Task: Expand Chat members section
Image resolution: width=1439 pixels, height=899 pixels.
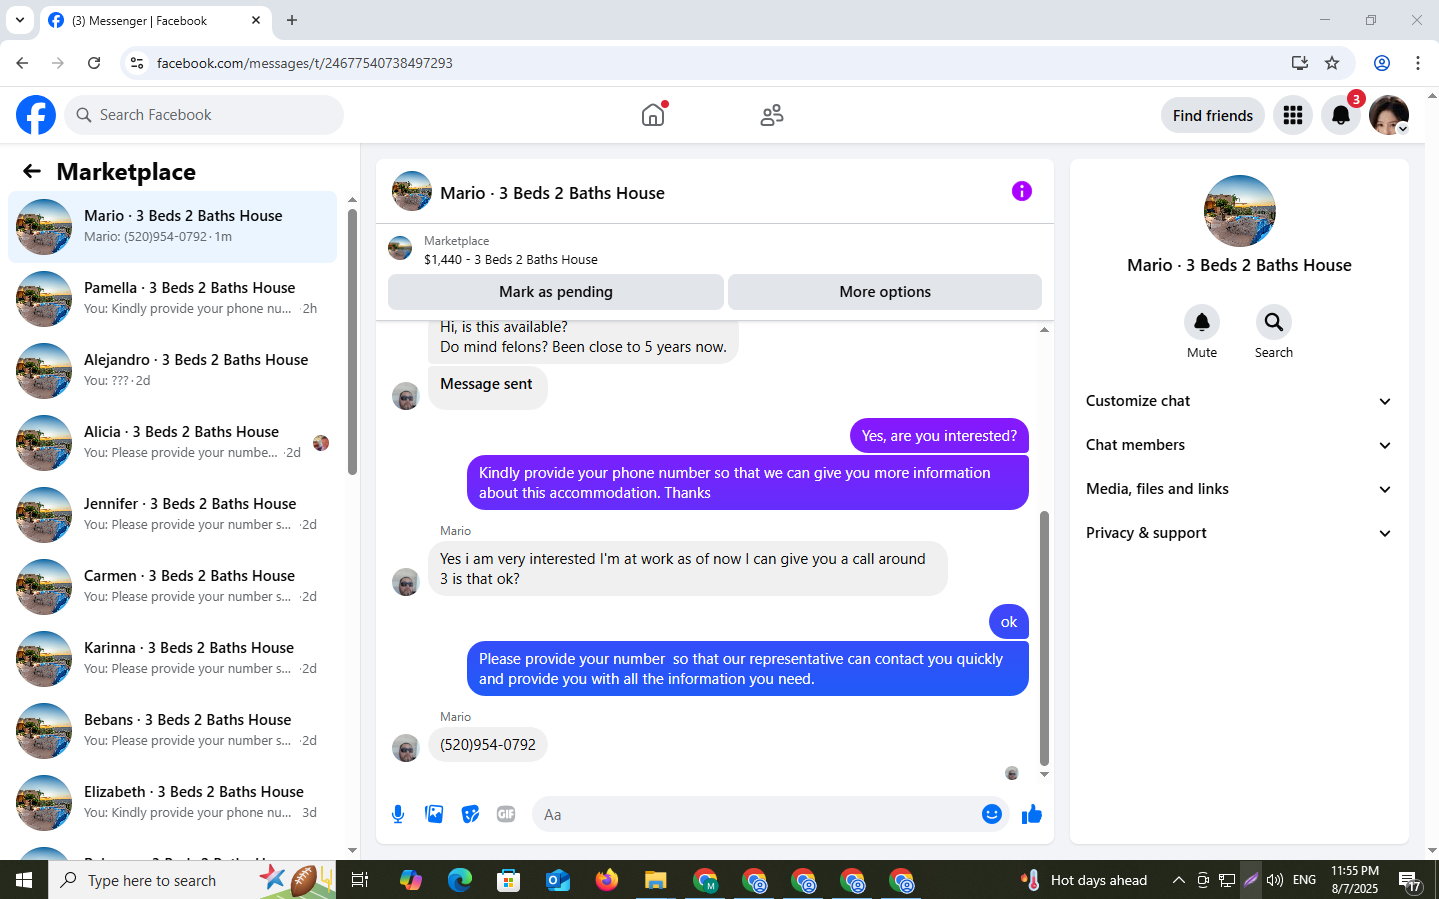Action: coord(1239,445)
